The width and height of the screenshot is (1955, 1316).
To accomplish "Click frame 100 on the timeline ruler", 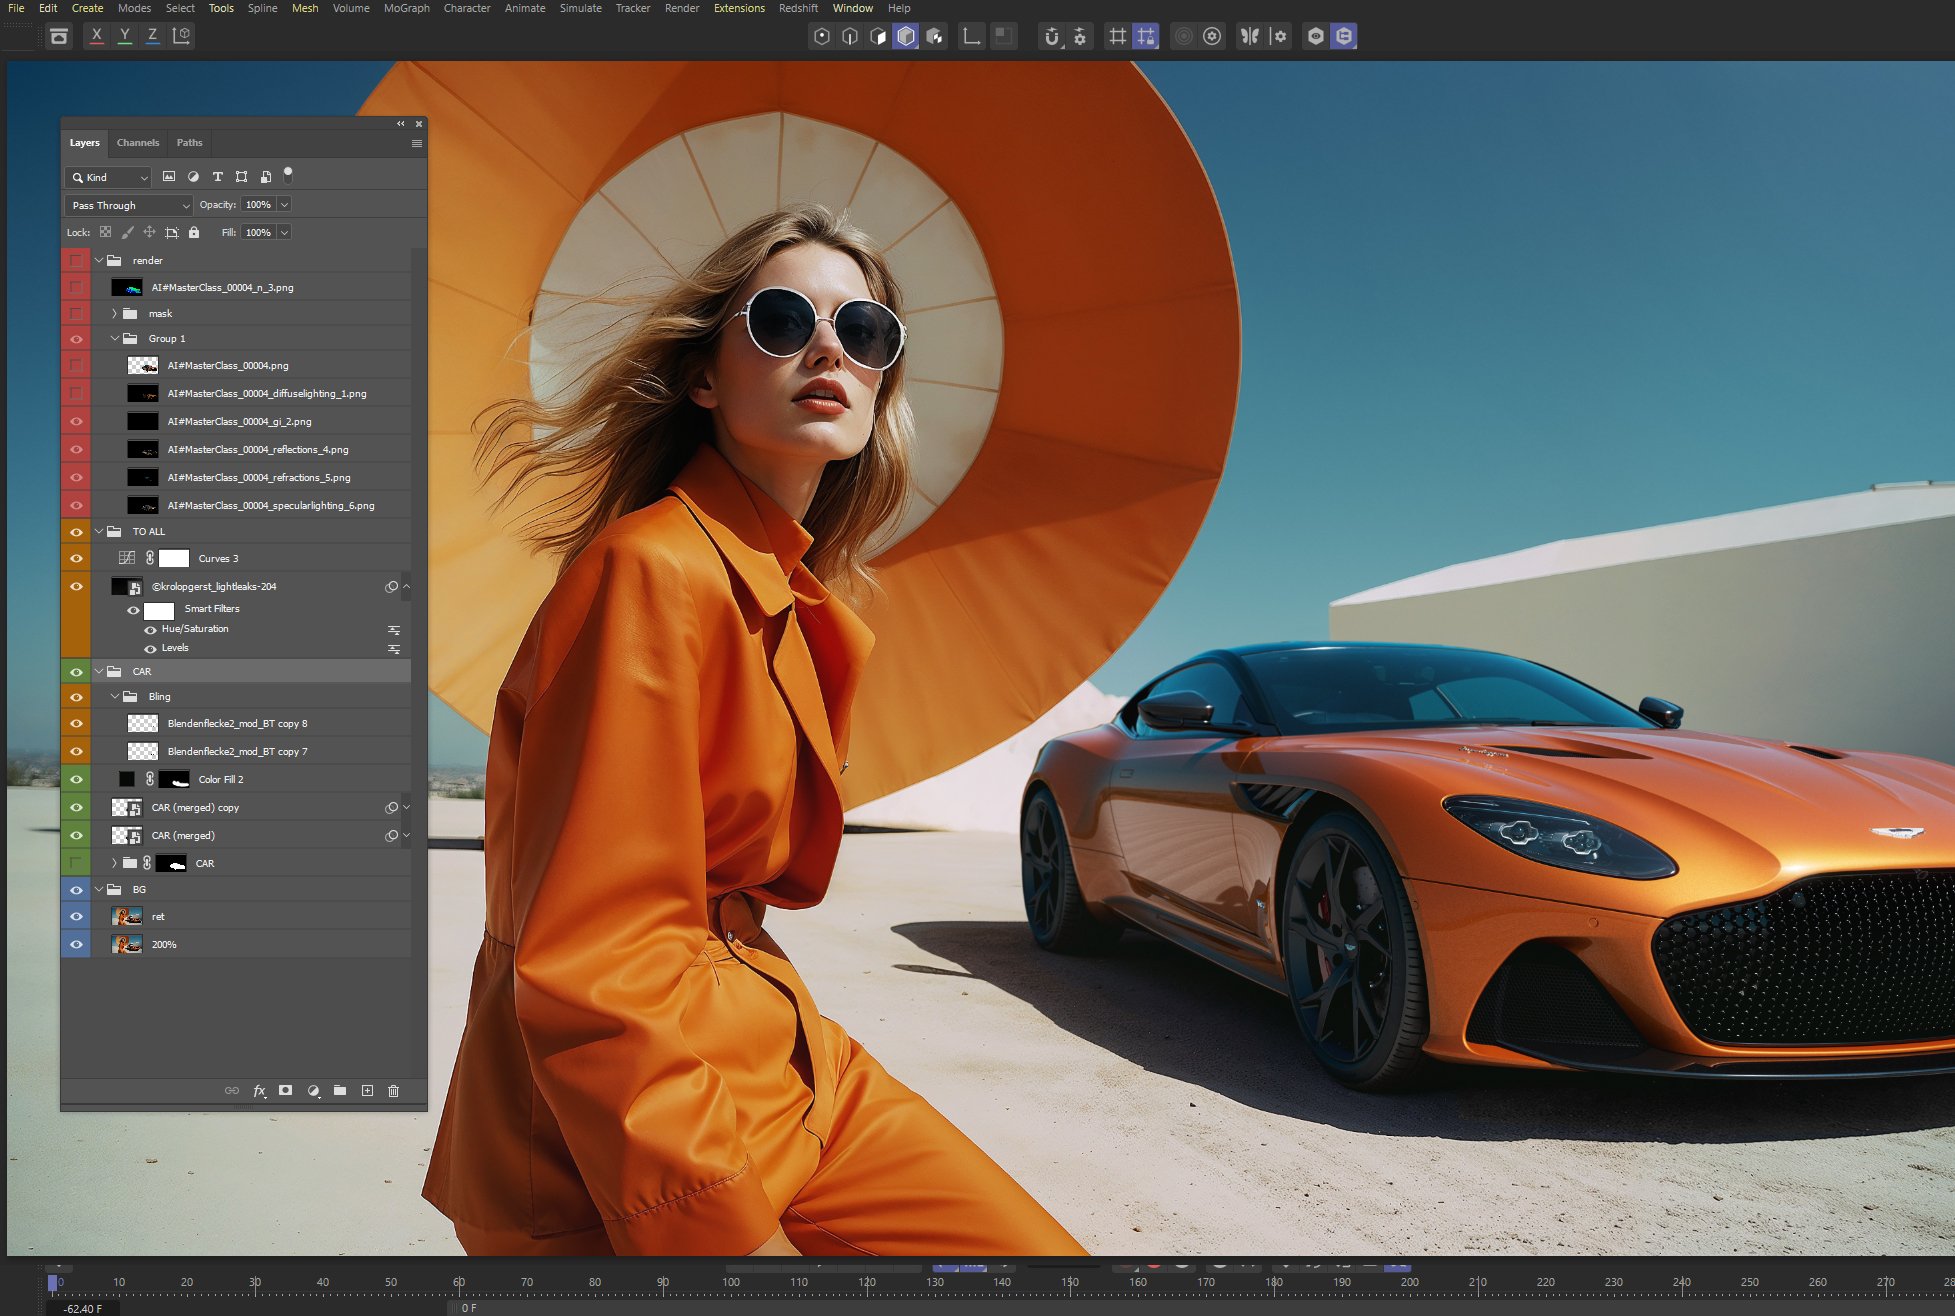I will coord(731,1281).
